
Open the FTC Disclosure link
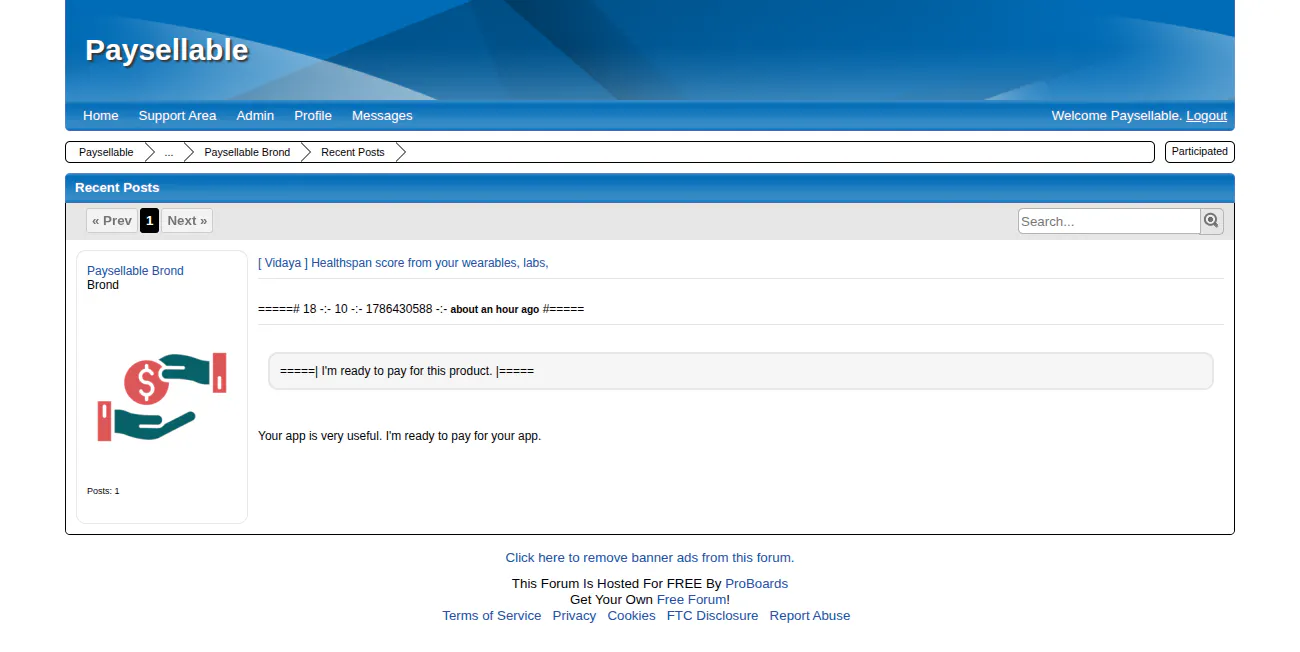tap(713, 616)
